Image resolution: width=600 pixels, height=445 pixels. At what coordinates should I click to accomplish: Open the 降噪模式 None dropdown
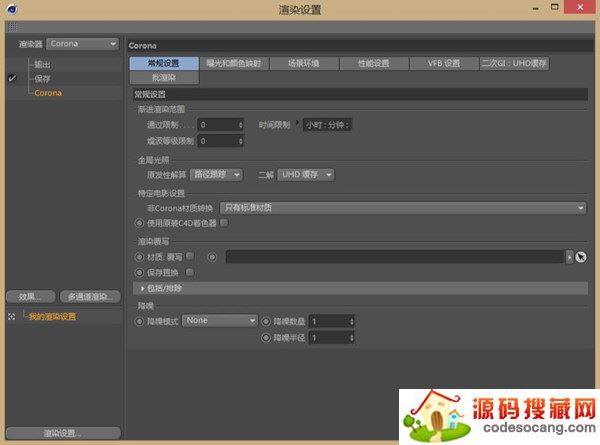[x=219, y=320]
